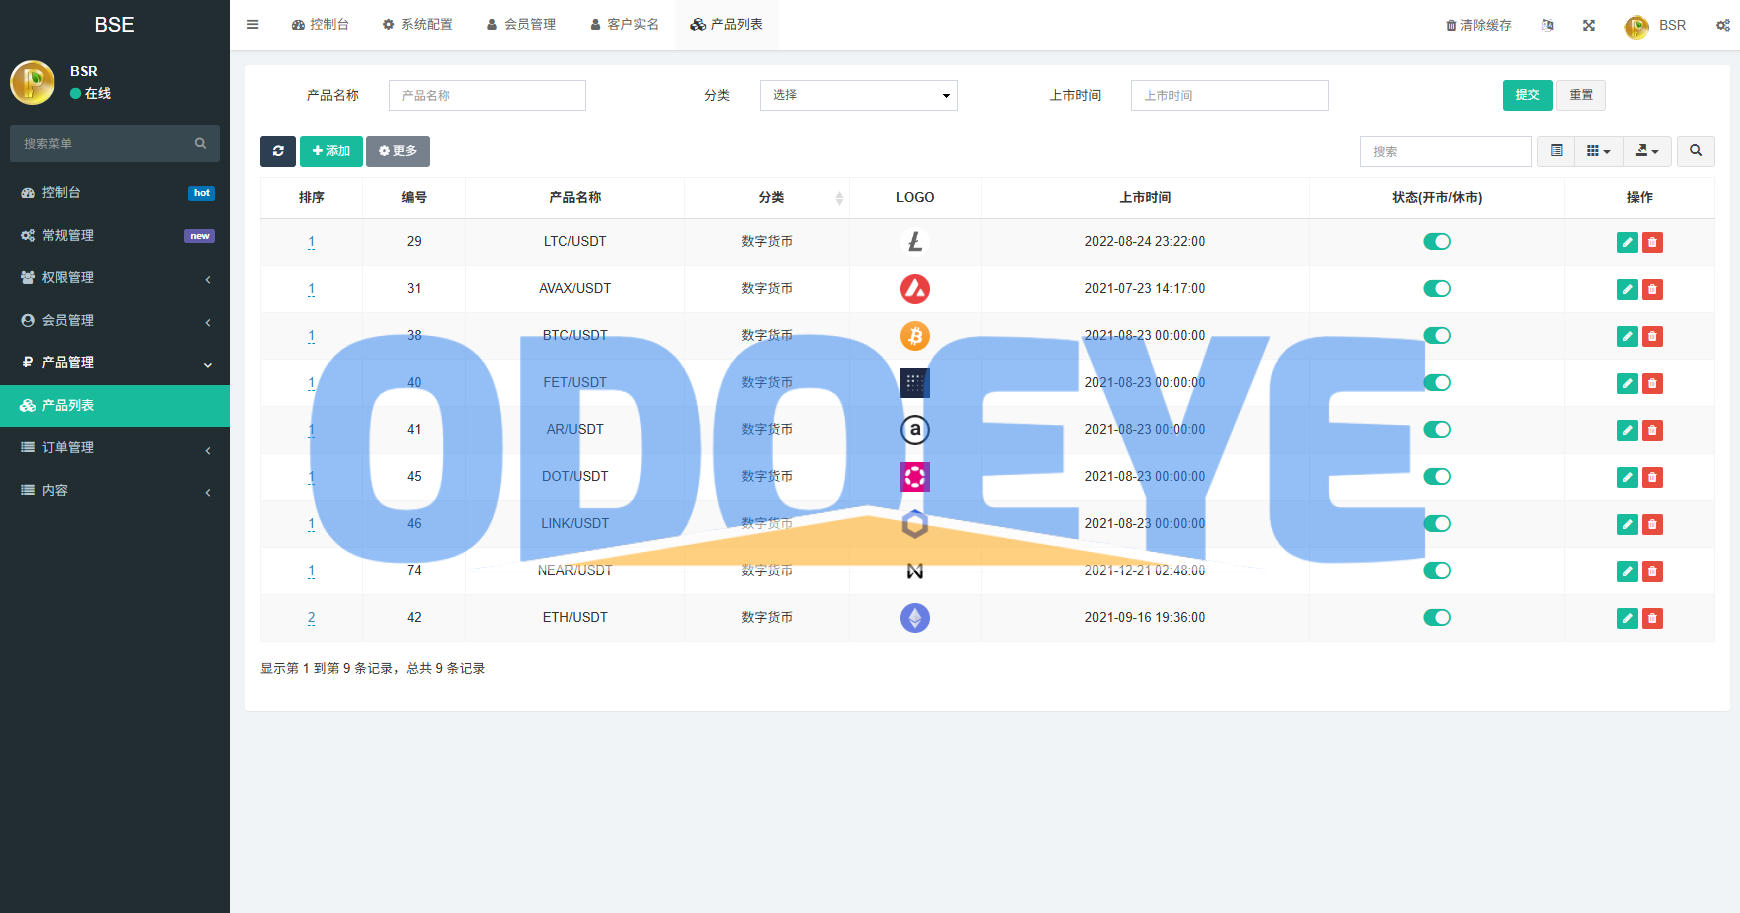
Task: Edit the FET/USDT product row
Action: 1627,383
